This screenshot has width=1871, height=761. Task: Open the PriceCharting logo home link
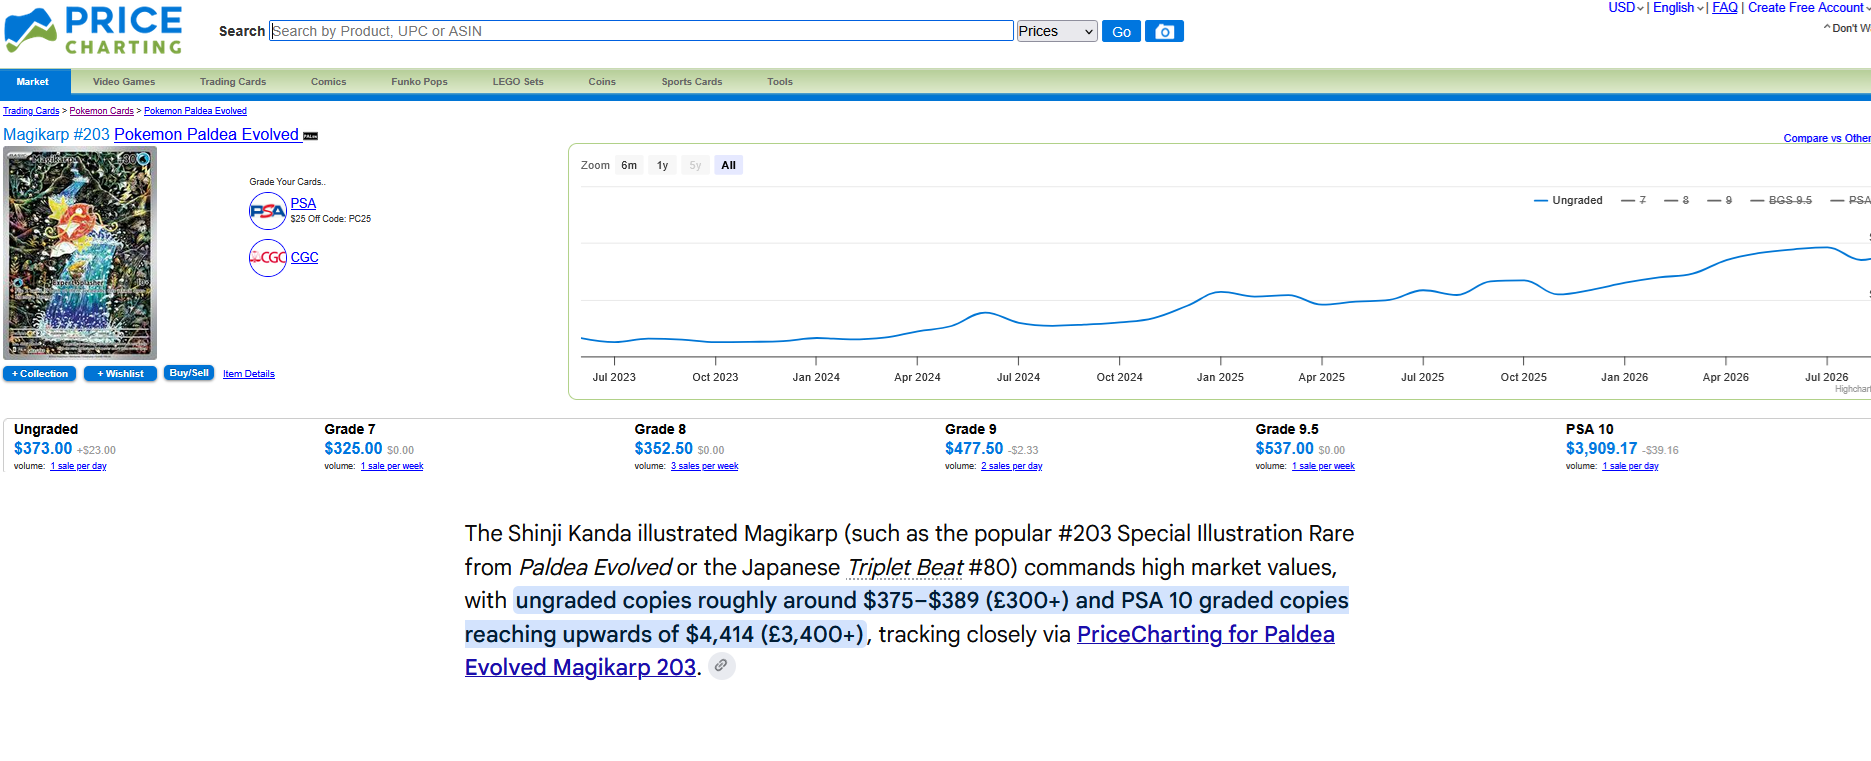tap(94, 31)
